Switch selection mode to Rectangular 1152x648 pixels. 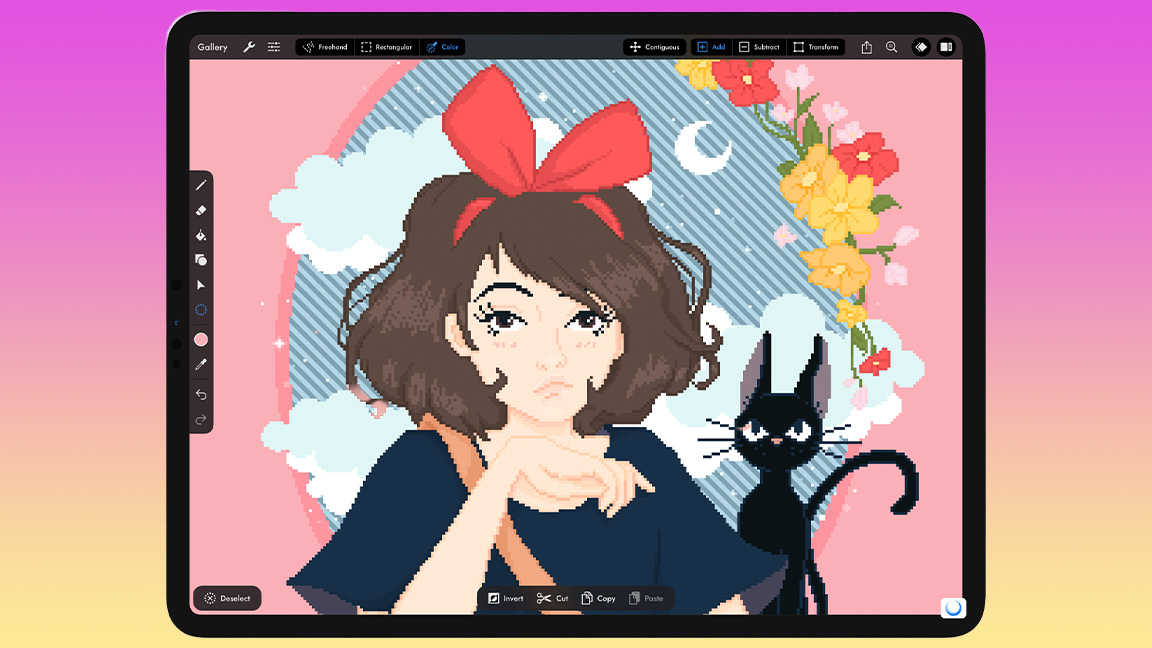[386, 47]
